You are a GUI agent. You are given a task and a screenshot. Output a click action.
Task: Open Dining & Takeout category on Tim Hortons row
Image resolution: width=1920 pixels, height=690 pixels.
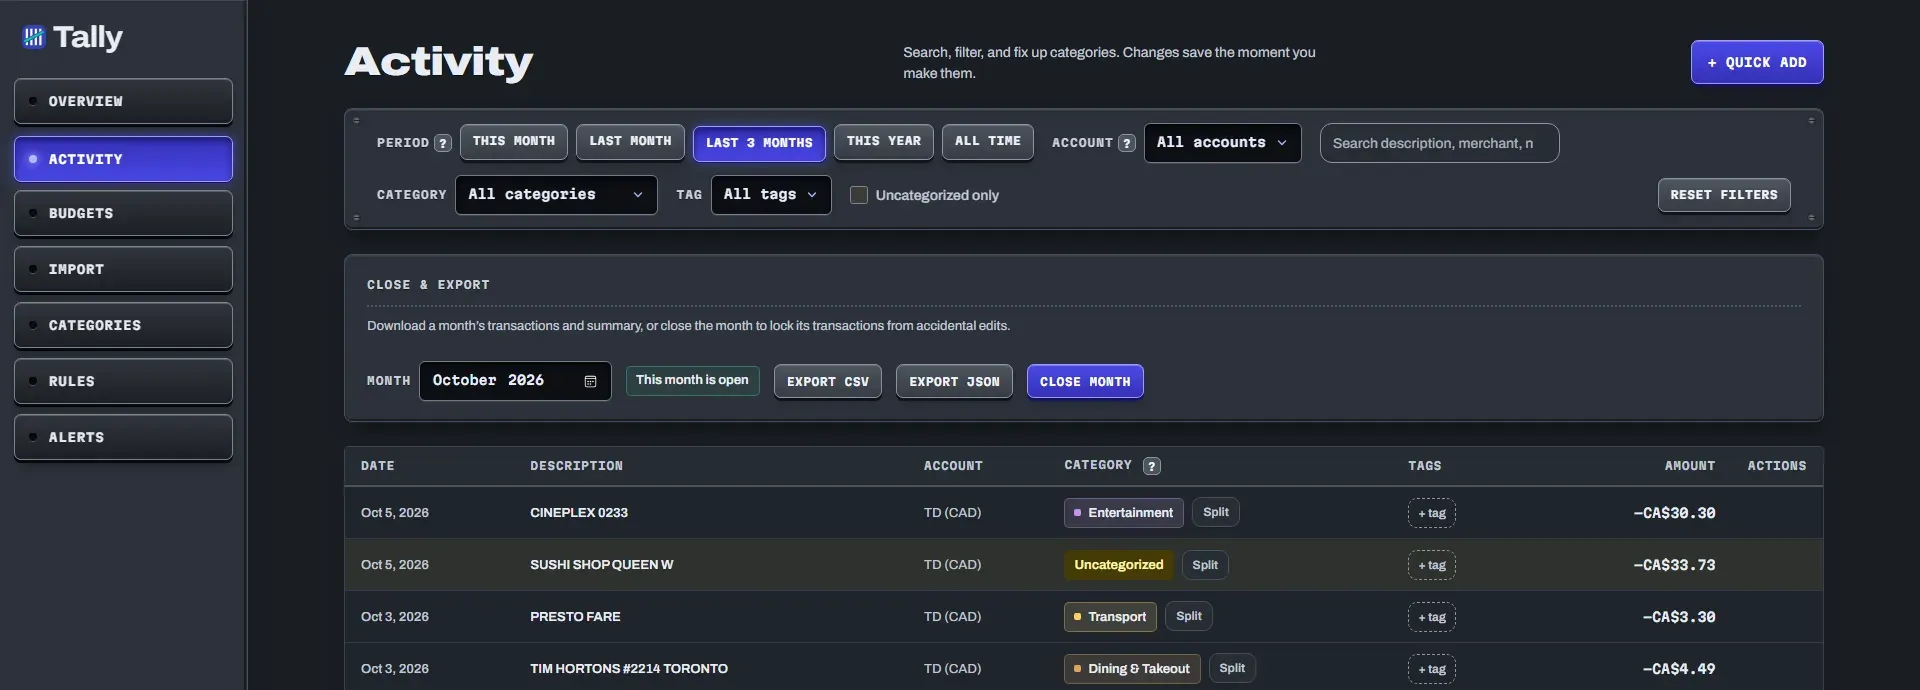click(1132, 669)
